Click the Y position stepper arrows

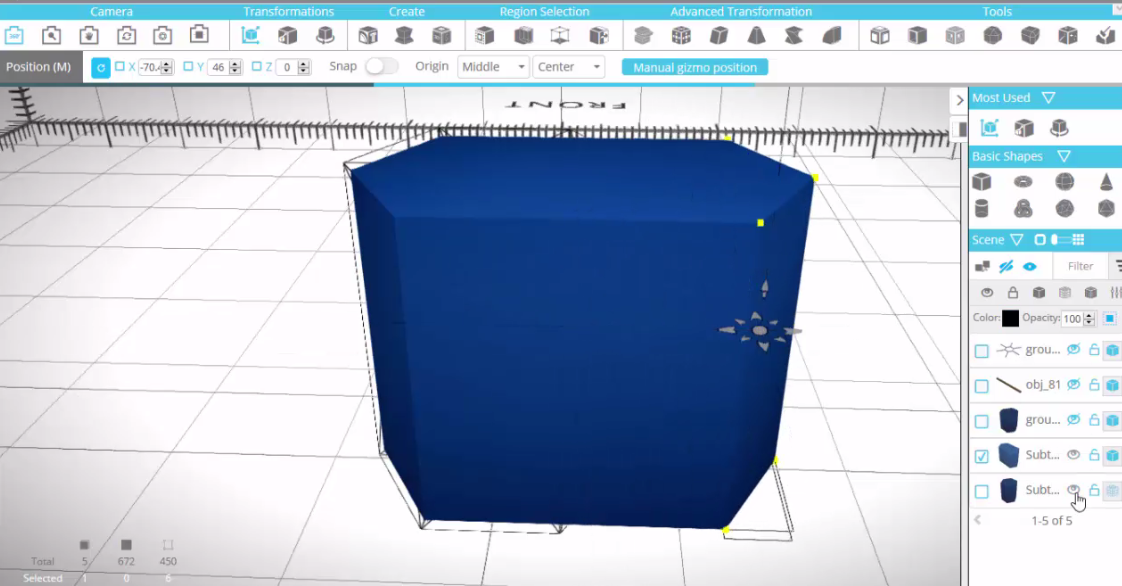(x=234, y=67)
